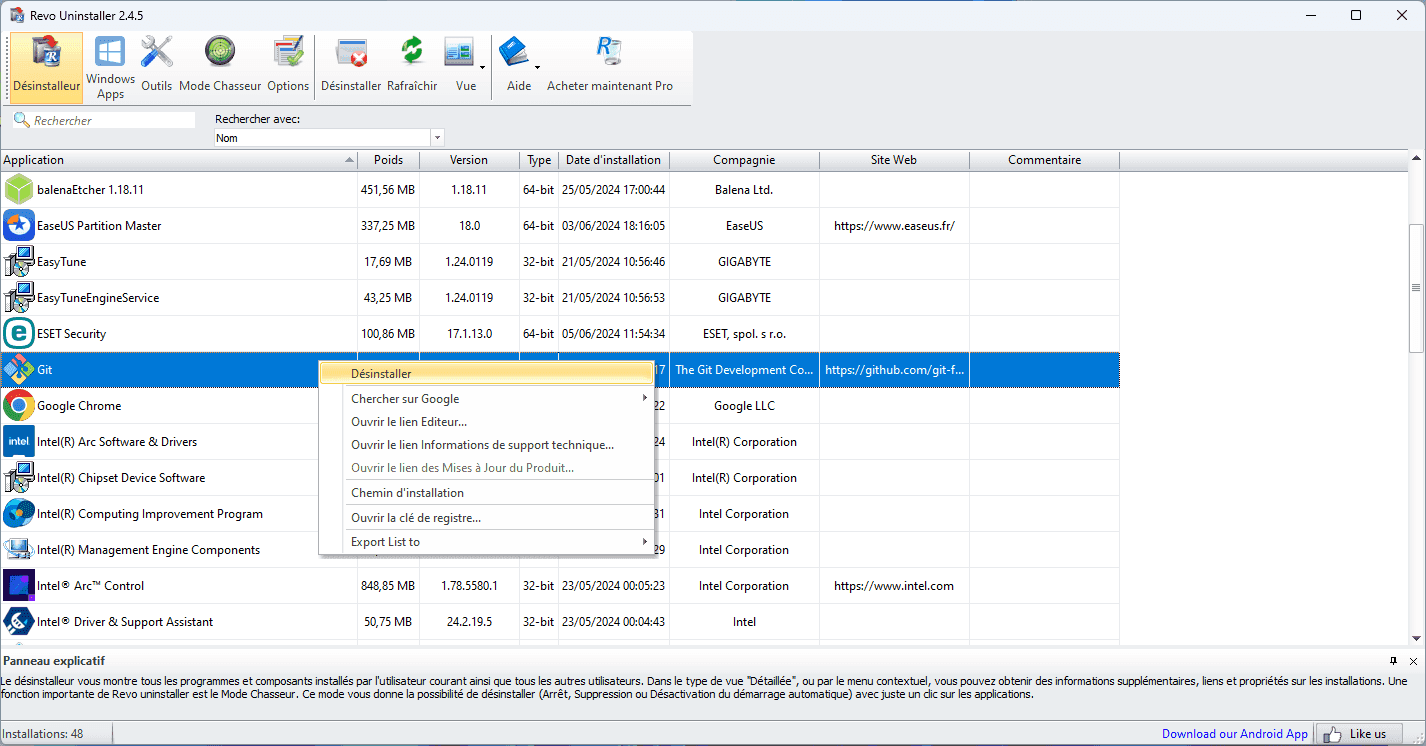
Task: Sort by Poids column
Action: pyautogui.click(x=389, y=160)
